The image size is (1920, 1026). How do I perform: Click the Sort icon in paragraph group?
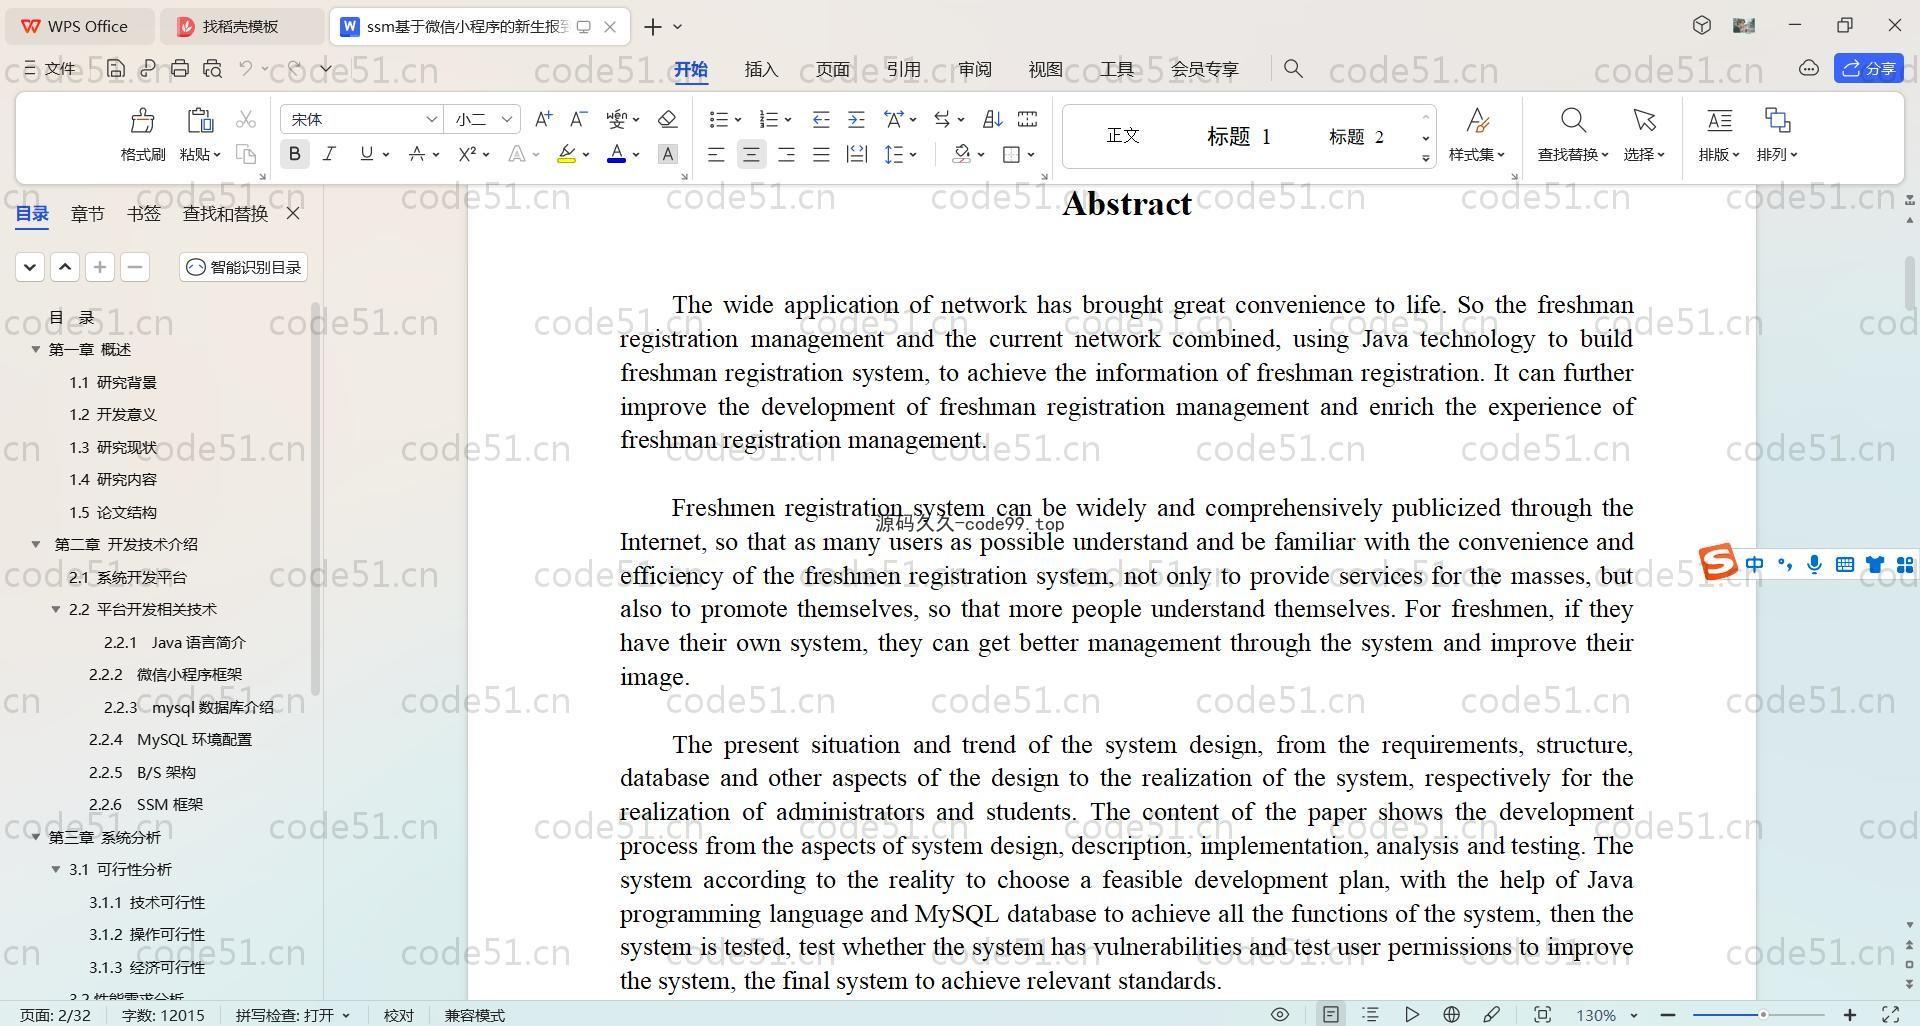(x=992, y=119)
